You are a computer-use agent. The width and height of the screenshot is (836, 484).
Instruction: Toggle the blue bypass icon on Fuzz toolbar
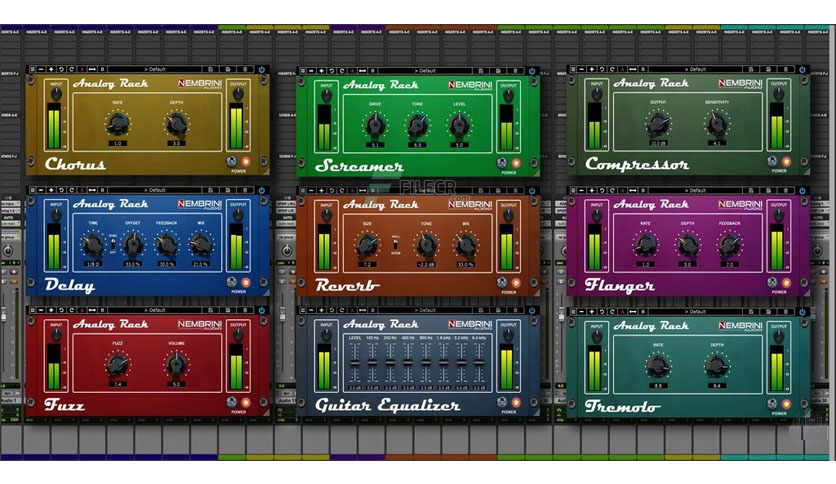tap(261, 310)
